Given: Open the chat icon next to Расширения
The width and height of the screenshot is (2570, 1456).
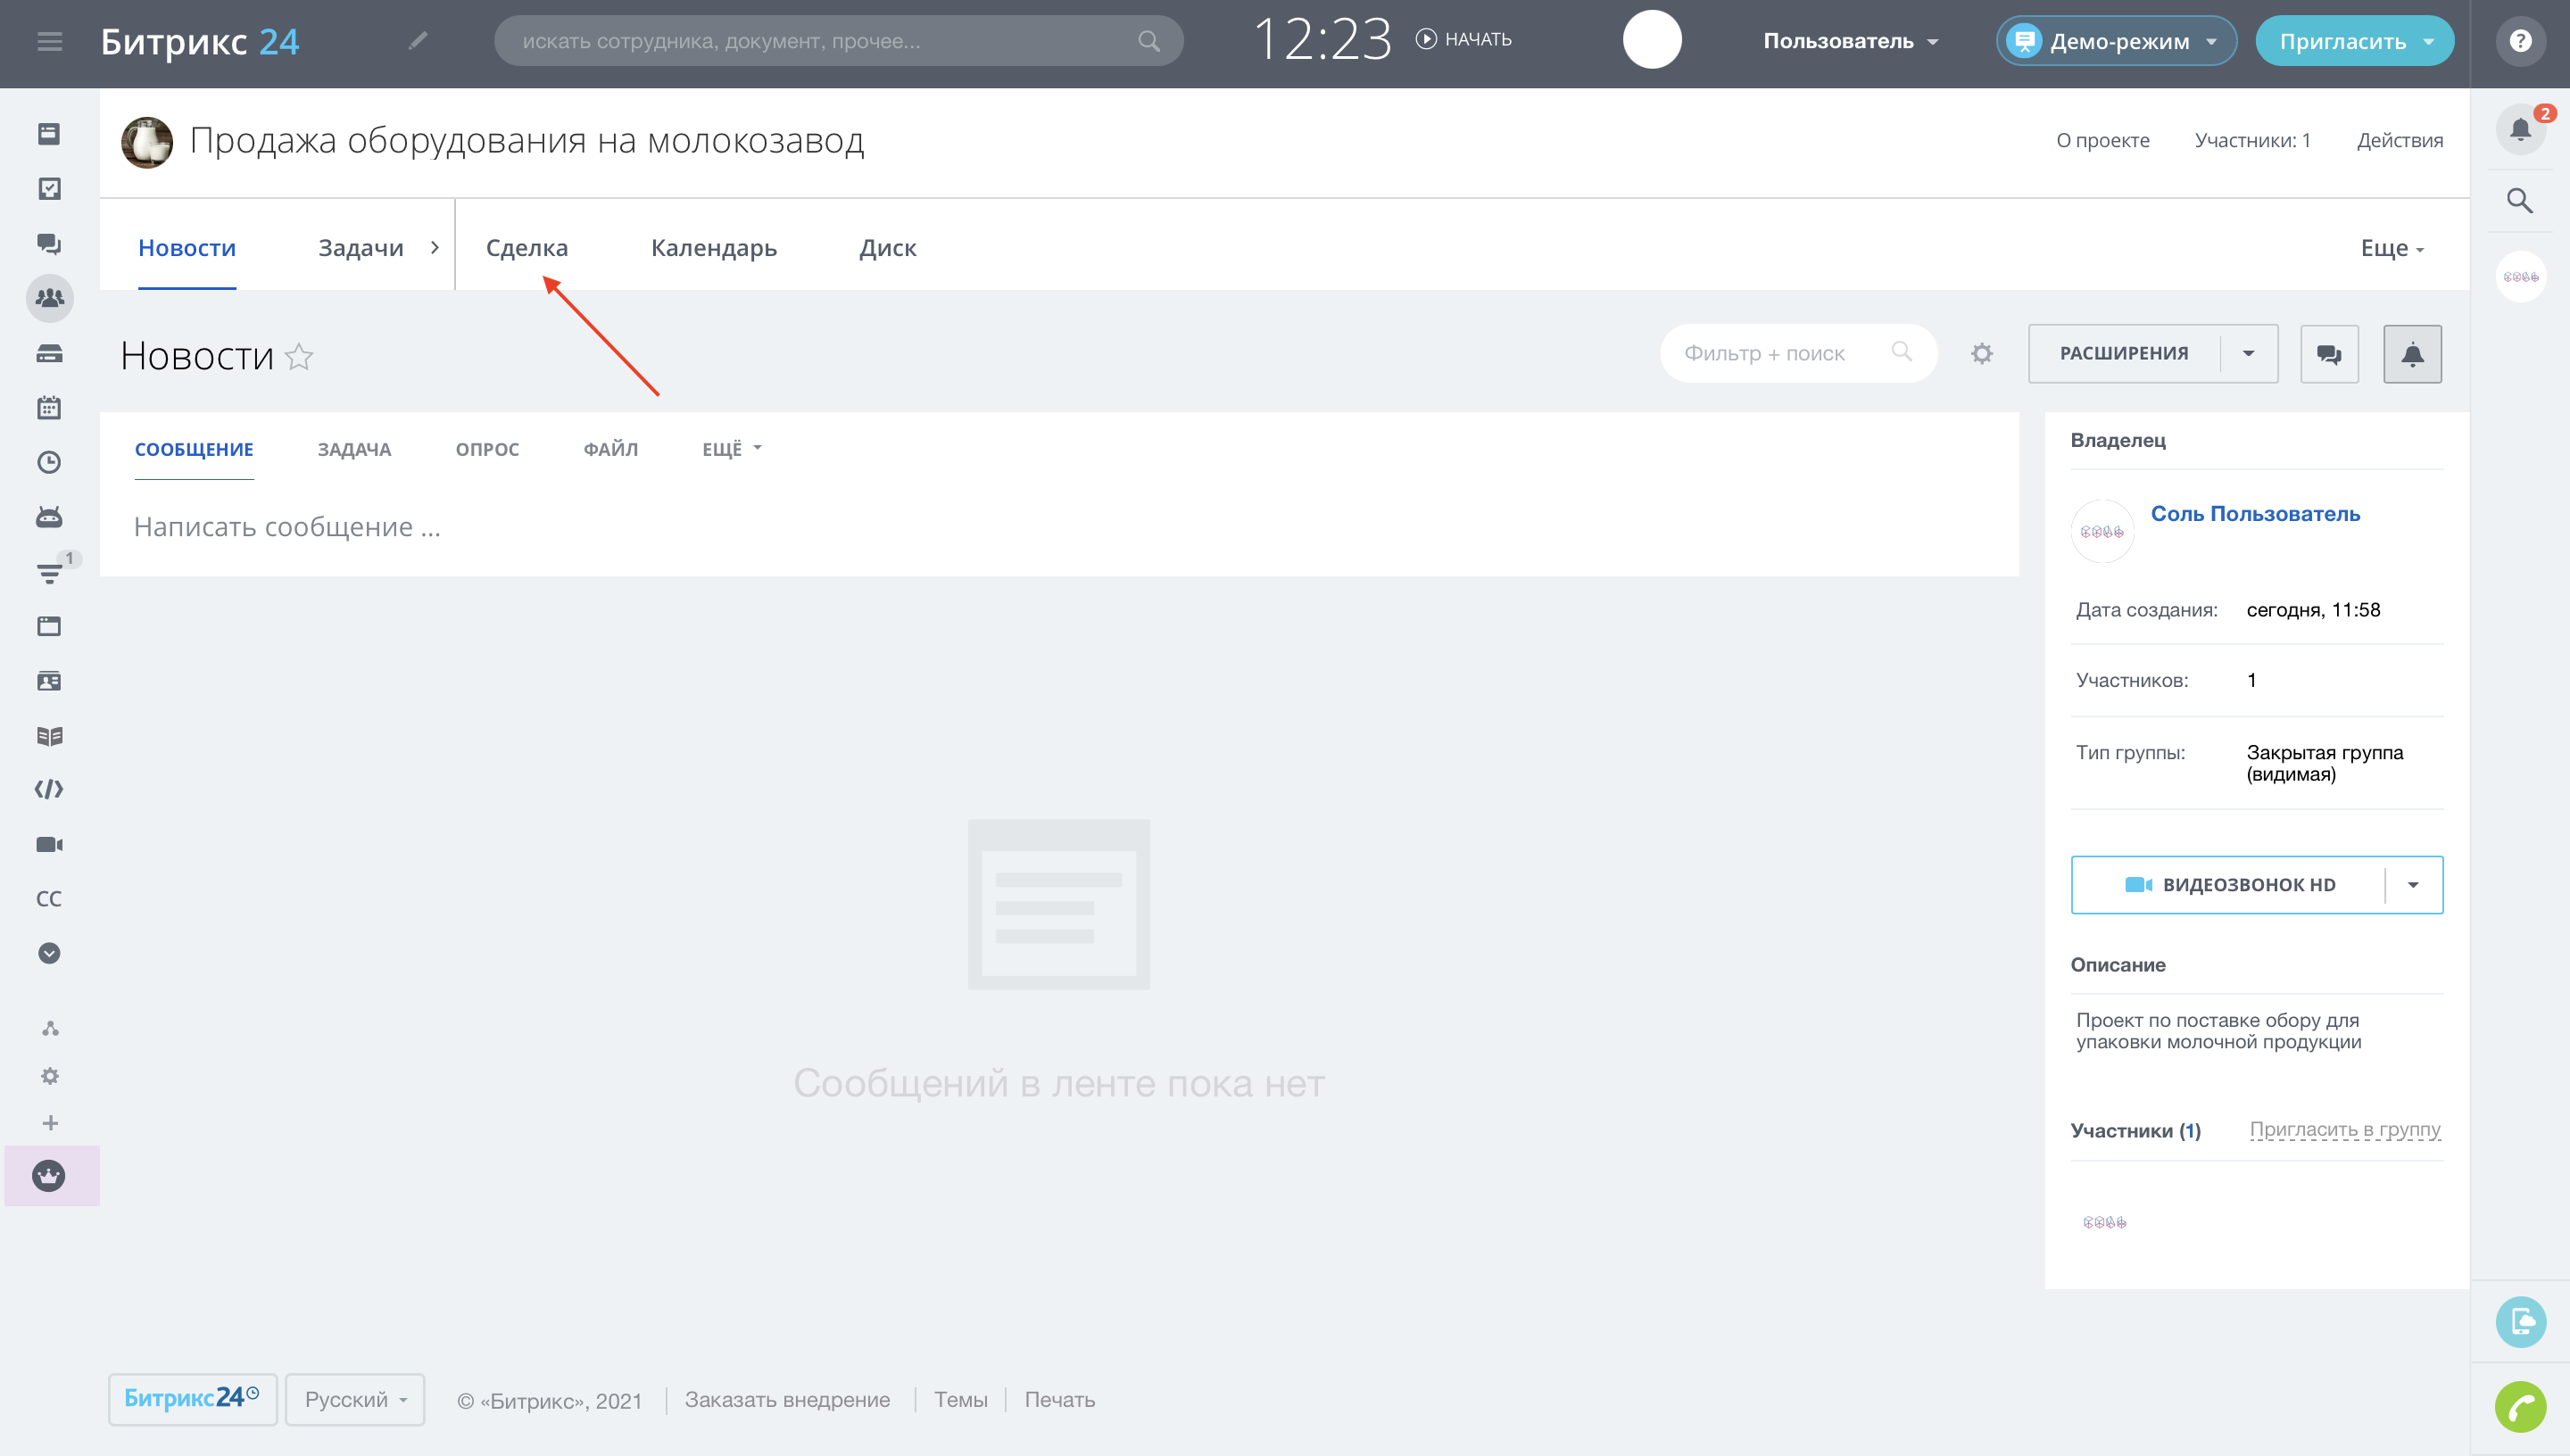Looking at the screenshot, I should point(2329,354).
